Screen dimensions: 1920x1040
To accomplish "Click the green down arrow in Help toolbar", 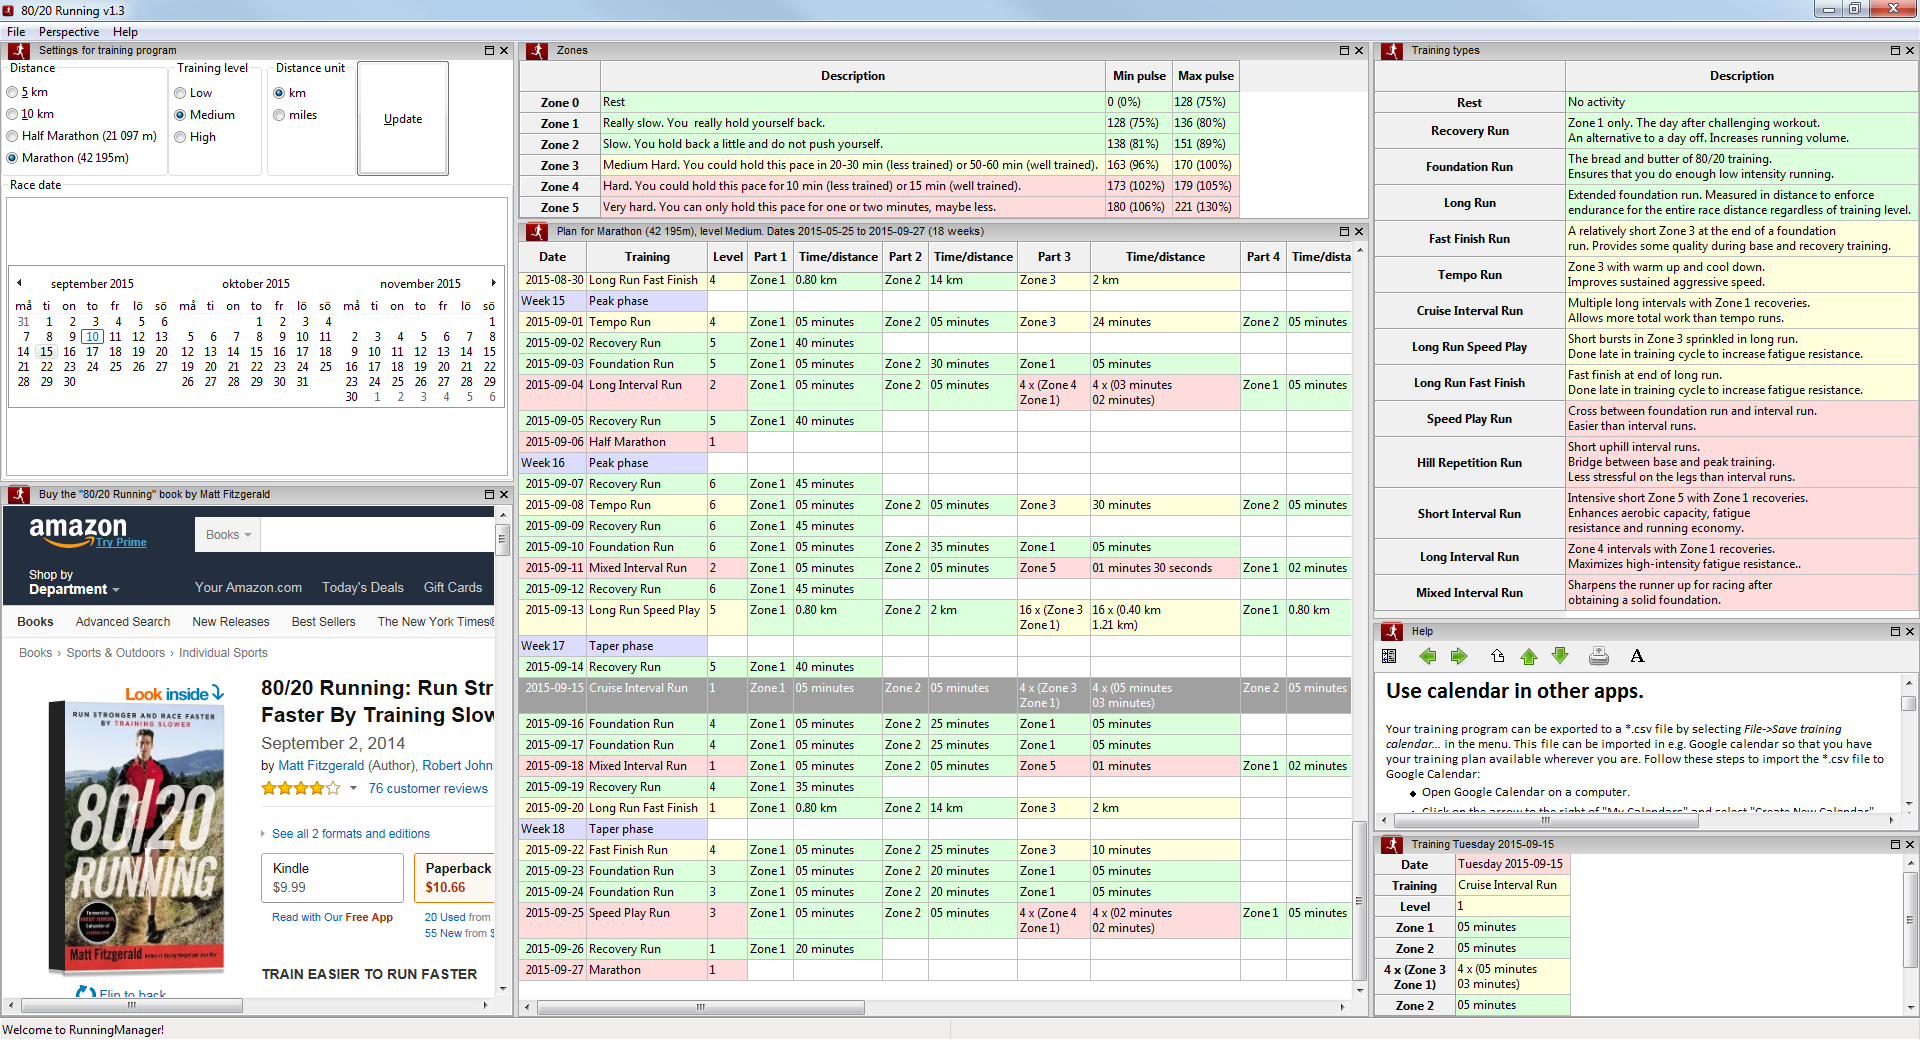I will pyautogui.click(x=1560, y=657).
